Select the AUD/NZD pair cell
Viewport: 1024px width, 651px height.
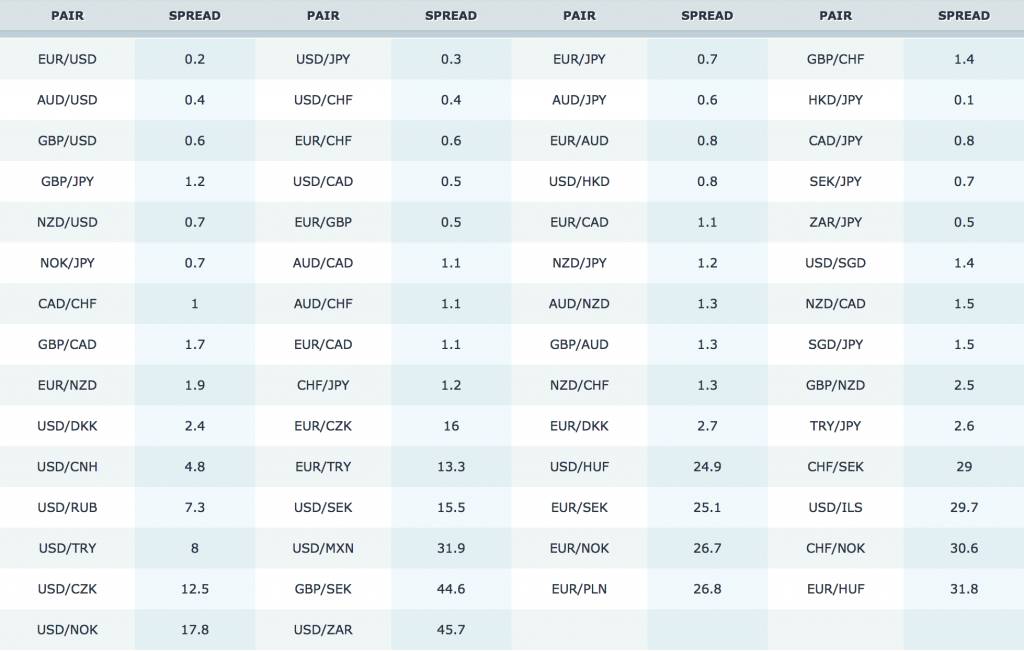click(x=579, y=304)
